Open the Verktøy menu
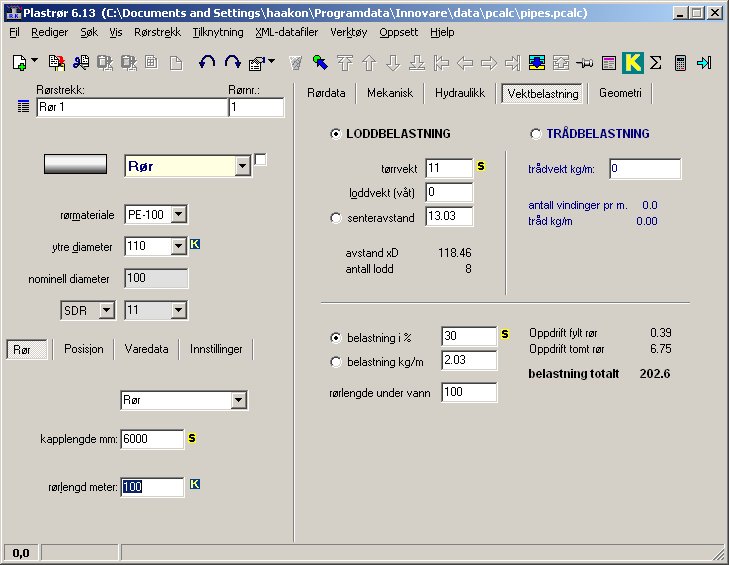Image resolution: width=729 pixels, height=565 pixels. [349, 32]
